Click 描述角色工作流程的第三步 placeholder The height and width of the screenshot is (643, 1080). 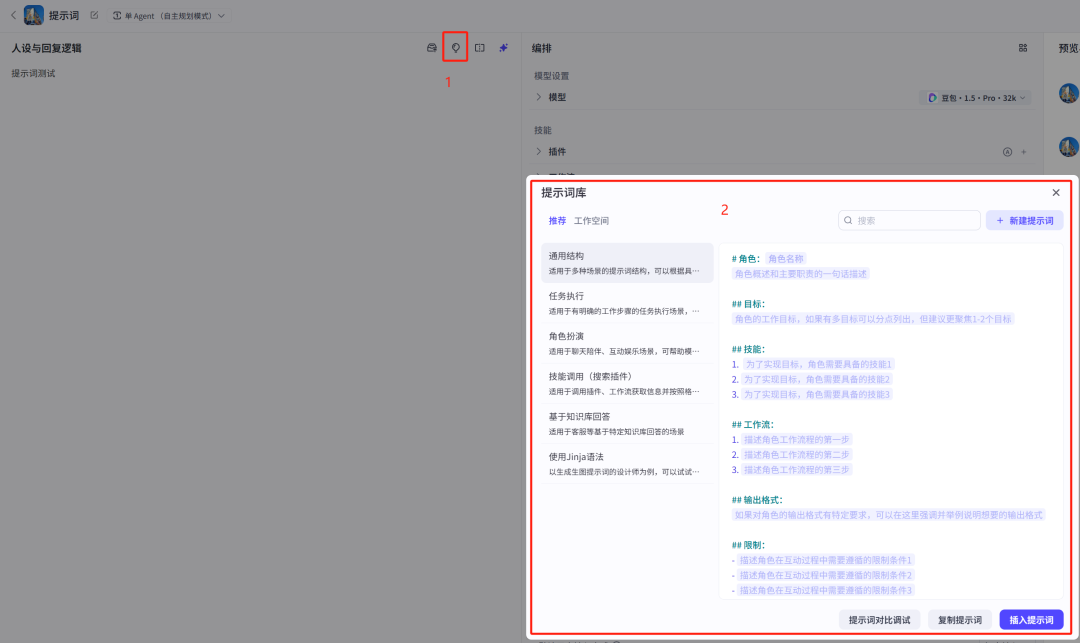(797, 470)
